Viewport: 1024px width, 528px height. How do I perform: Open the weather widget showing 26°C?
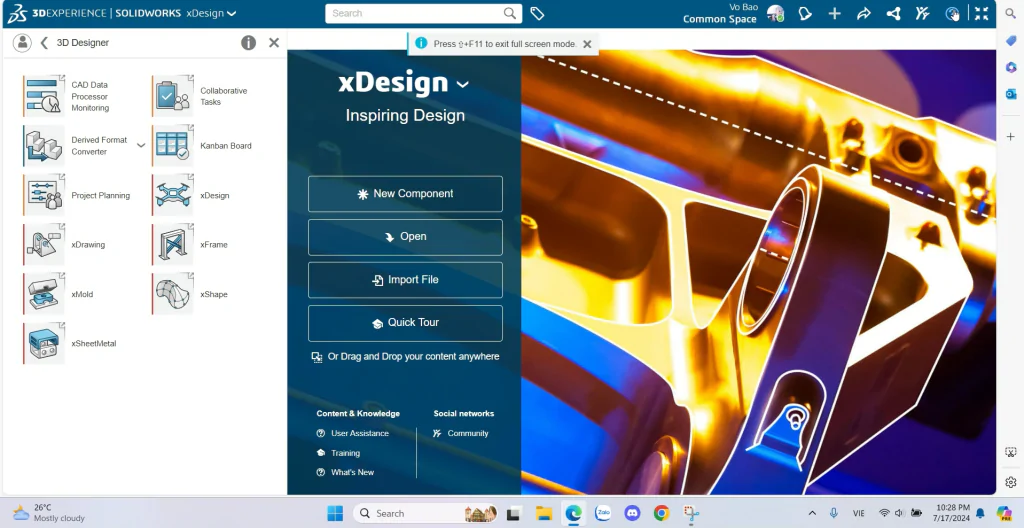[49, 513]
